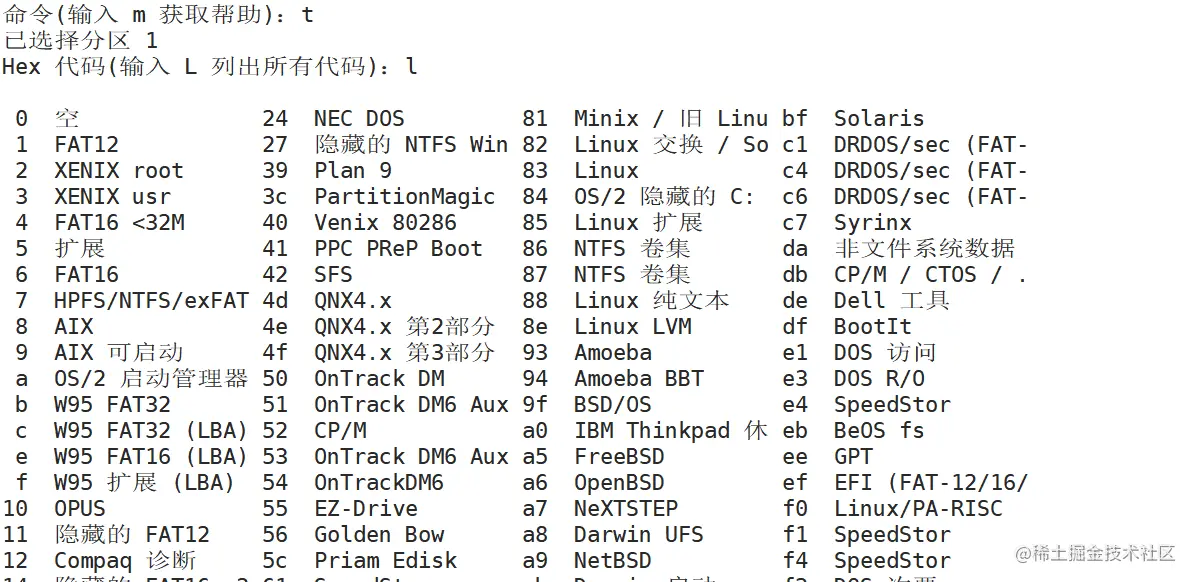Click the '命令(输入 m 获取帮助)' prompt line
This screenshot has height=582, width=1194.
[x=158, y=14]
